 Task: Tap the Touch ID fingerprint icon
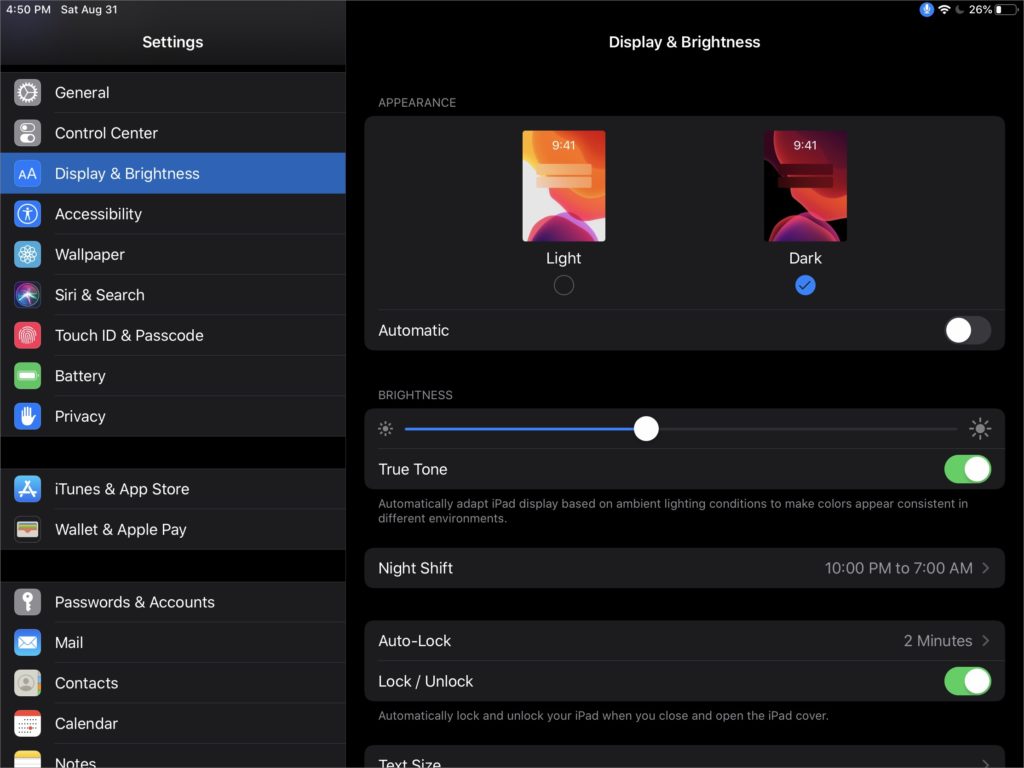point(28,336)
